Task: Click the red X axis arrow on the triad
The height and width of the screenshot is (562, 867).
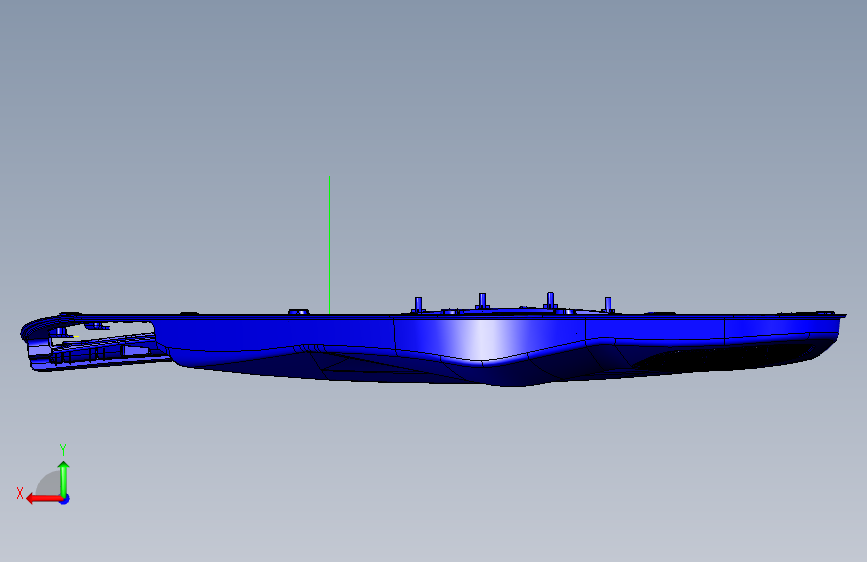Action: [43, 499]
